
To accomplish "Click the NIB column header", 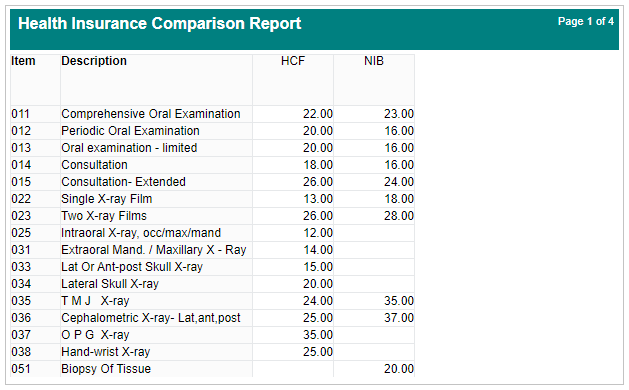I will point(374,61).
